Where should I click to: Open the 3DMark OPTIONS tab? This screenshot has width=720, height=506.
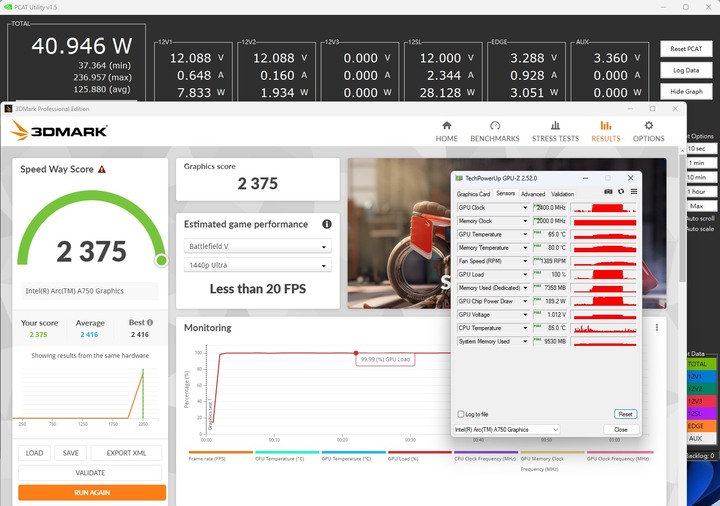pos(648,131)
